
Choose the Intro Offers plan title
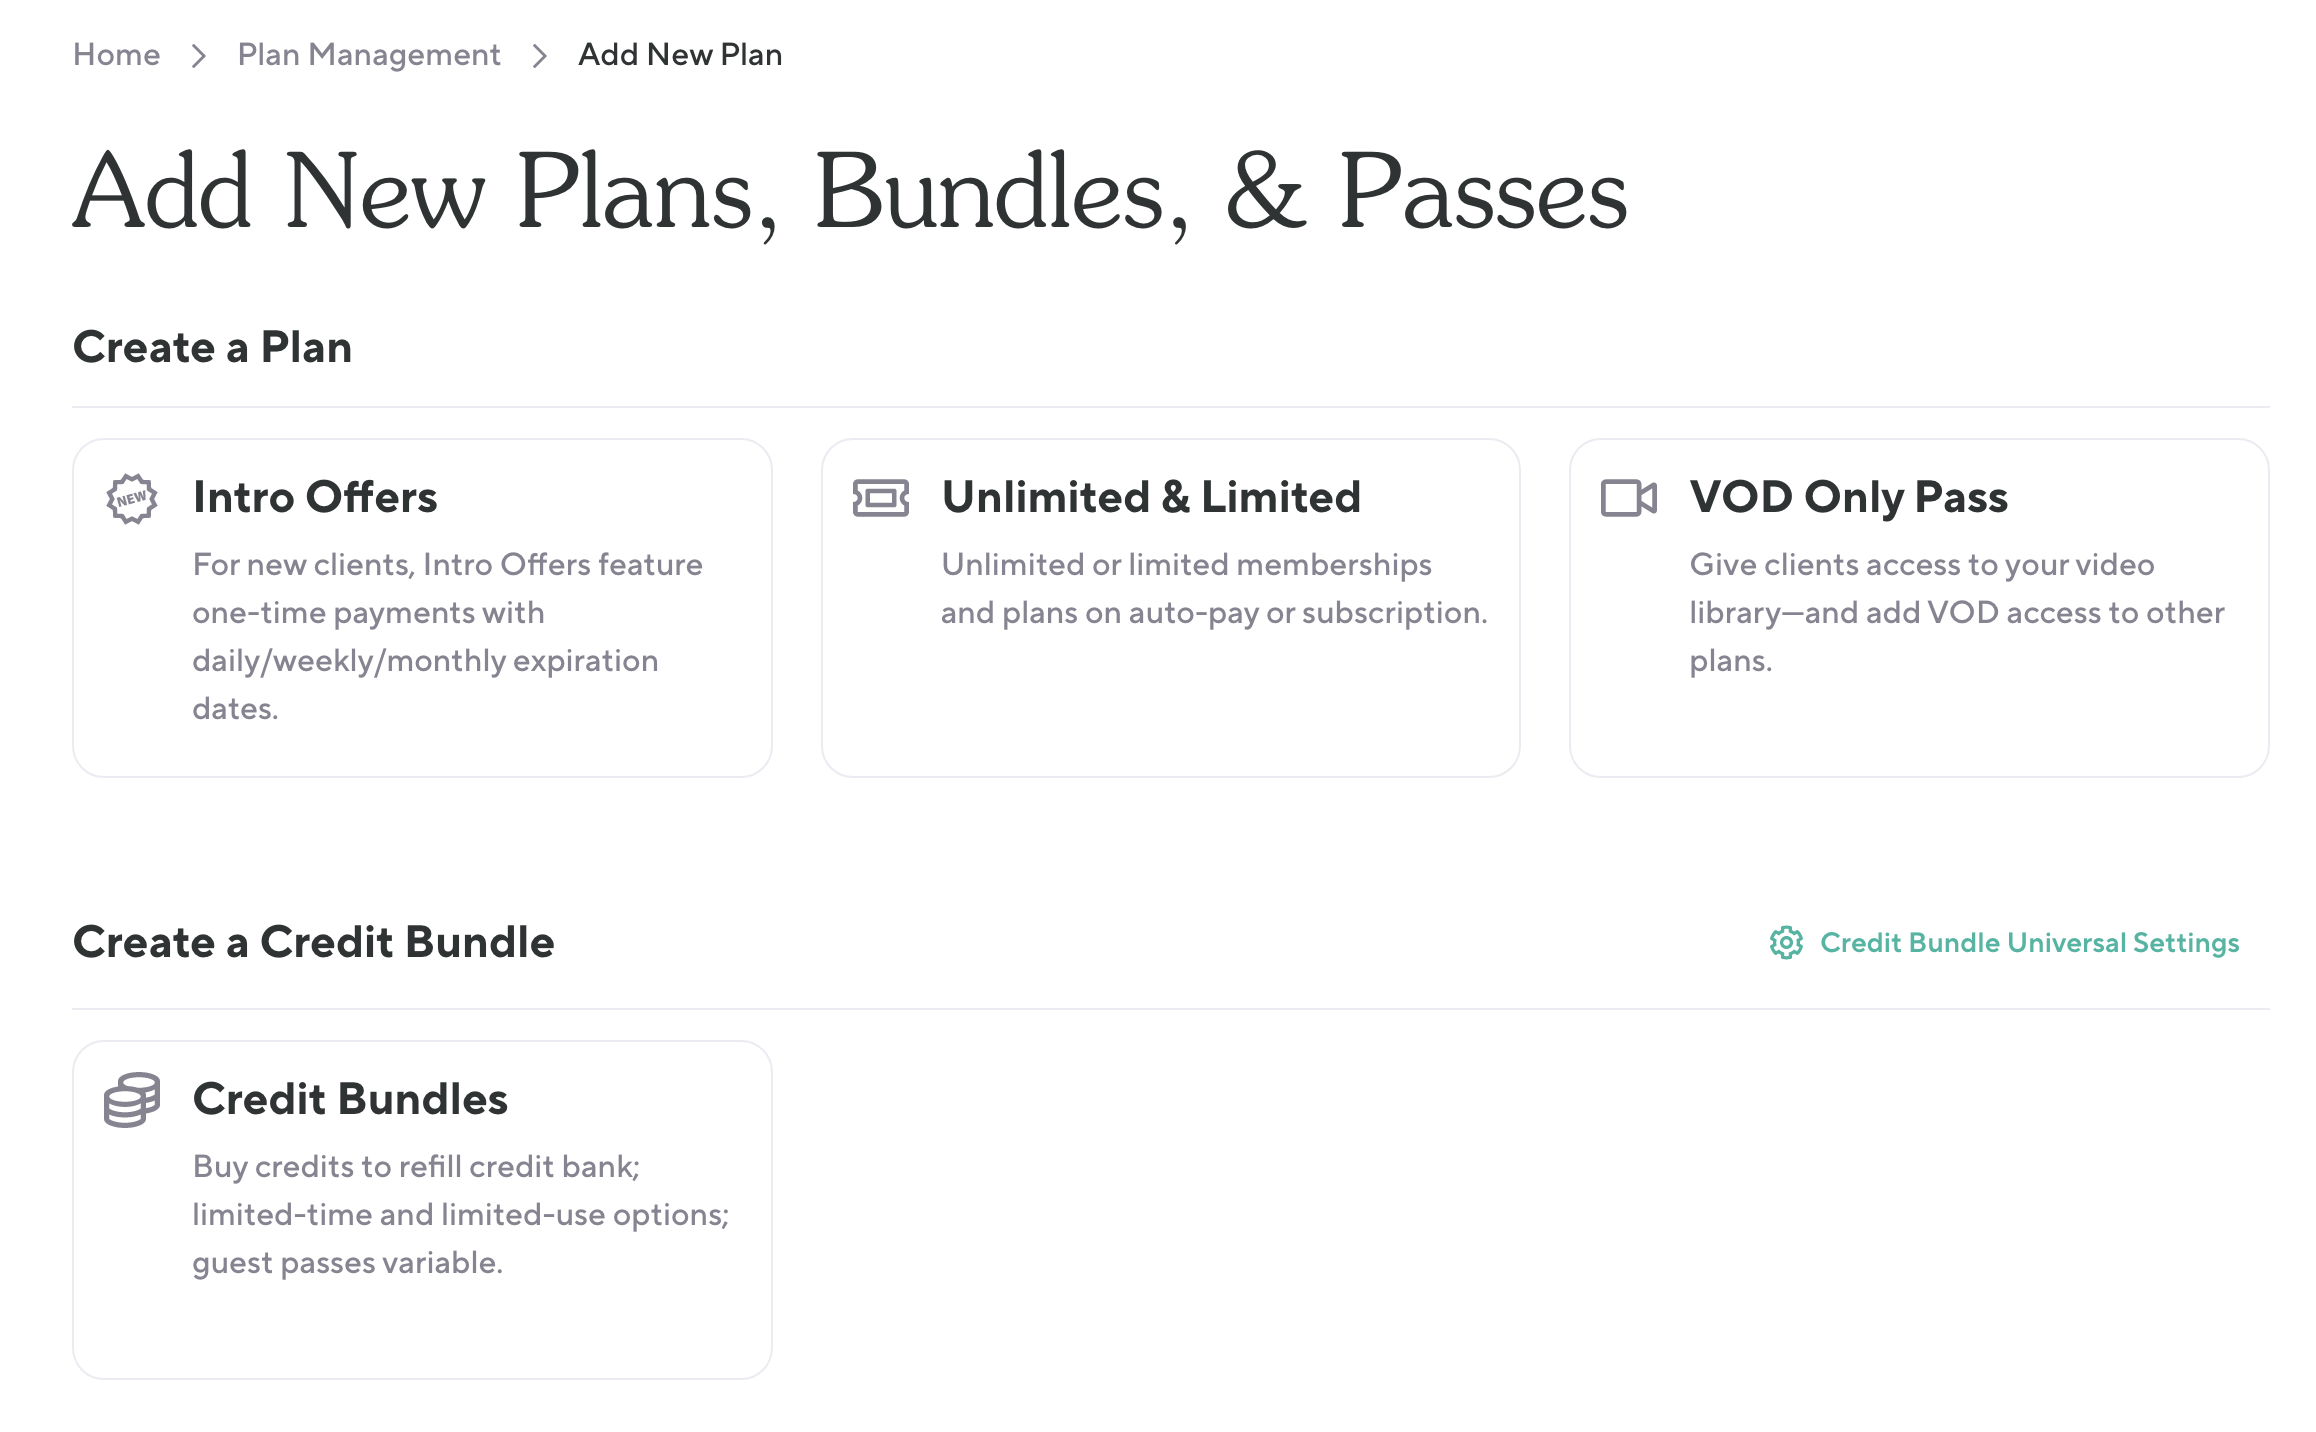tap(315, 497)
